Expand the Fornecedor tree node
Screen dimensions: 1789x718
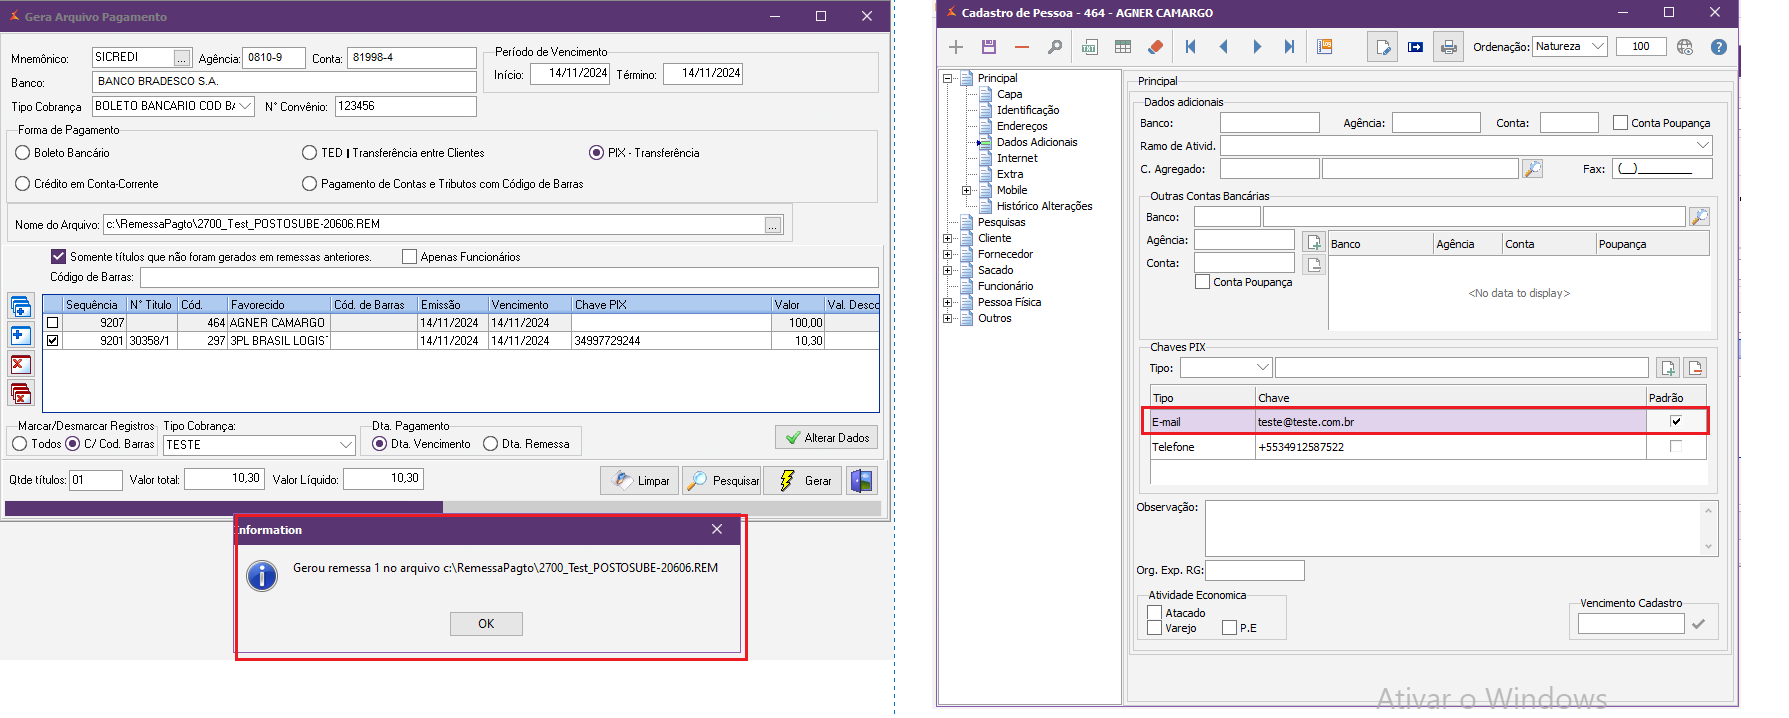pos(947,254)
